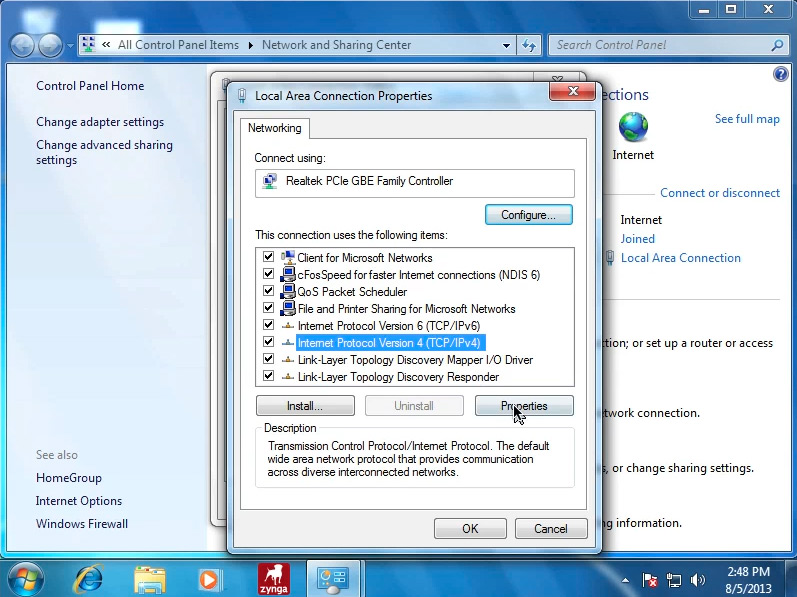This screenshot has height=597, width=797.
Task: Click the IPv4 protocol icon
Action: 288,342
